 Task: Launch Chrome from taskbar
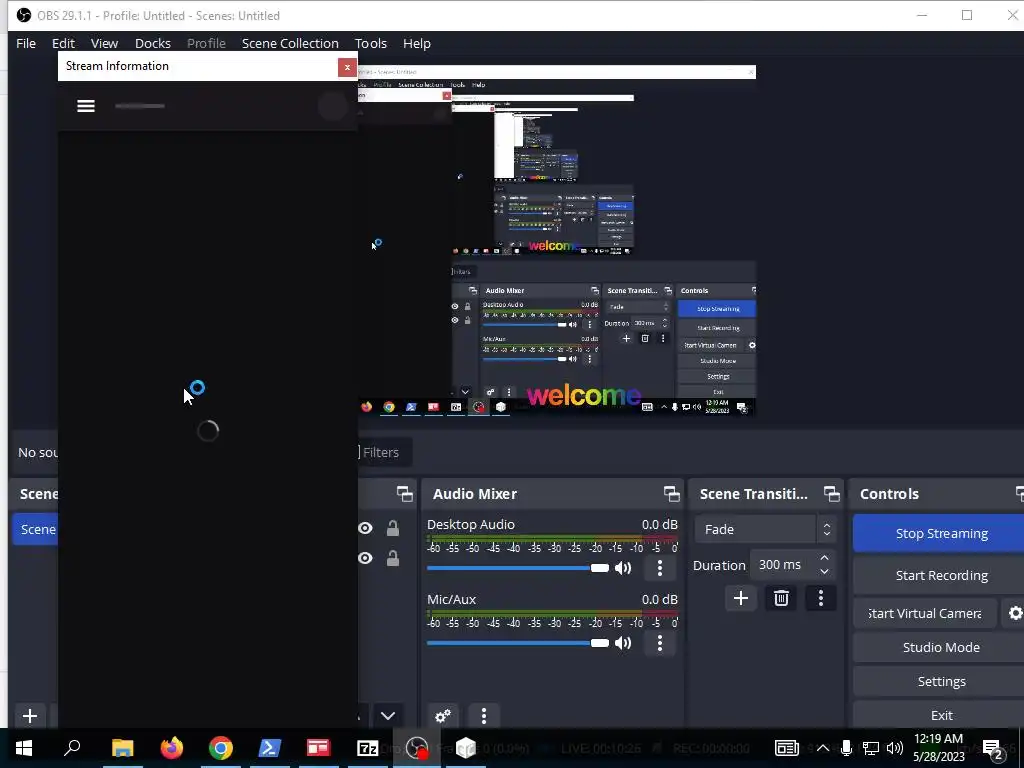tap(221, 748)
